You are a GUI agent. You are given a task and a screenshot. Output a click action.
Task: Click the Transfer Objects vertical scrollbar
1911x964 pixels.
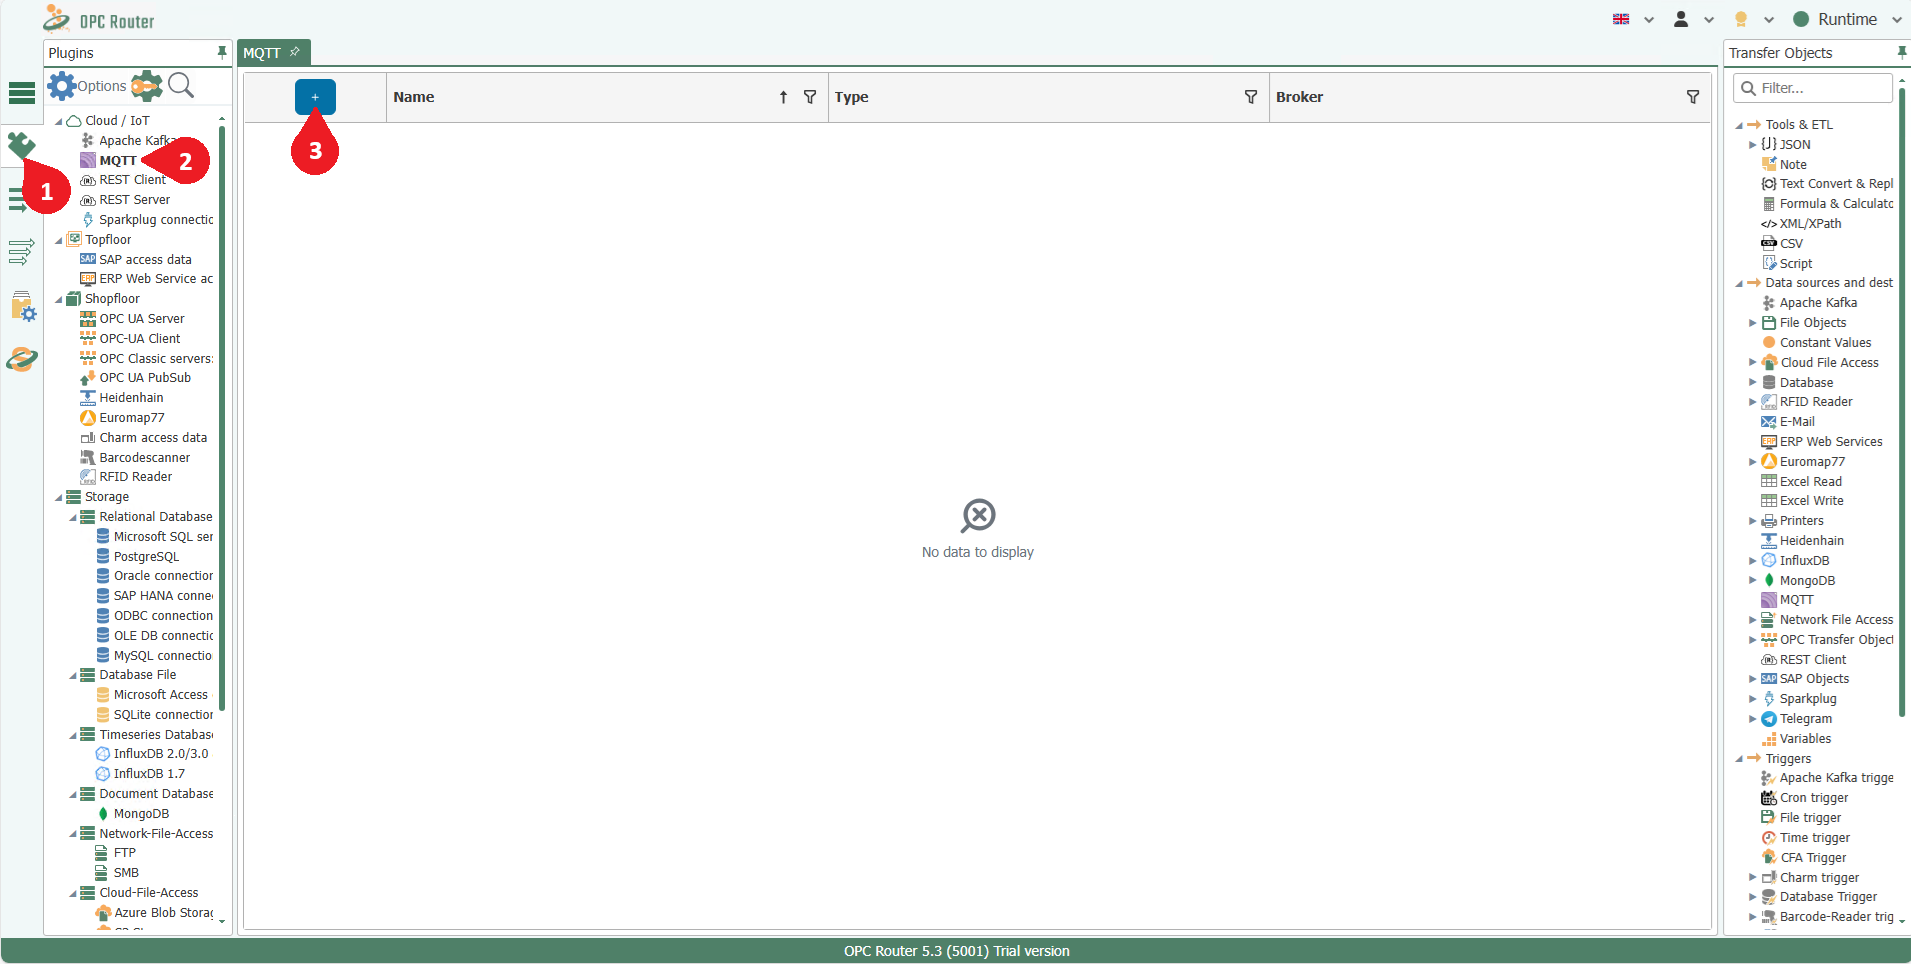(x=1902, y=403)
